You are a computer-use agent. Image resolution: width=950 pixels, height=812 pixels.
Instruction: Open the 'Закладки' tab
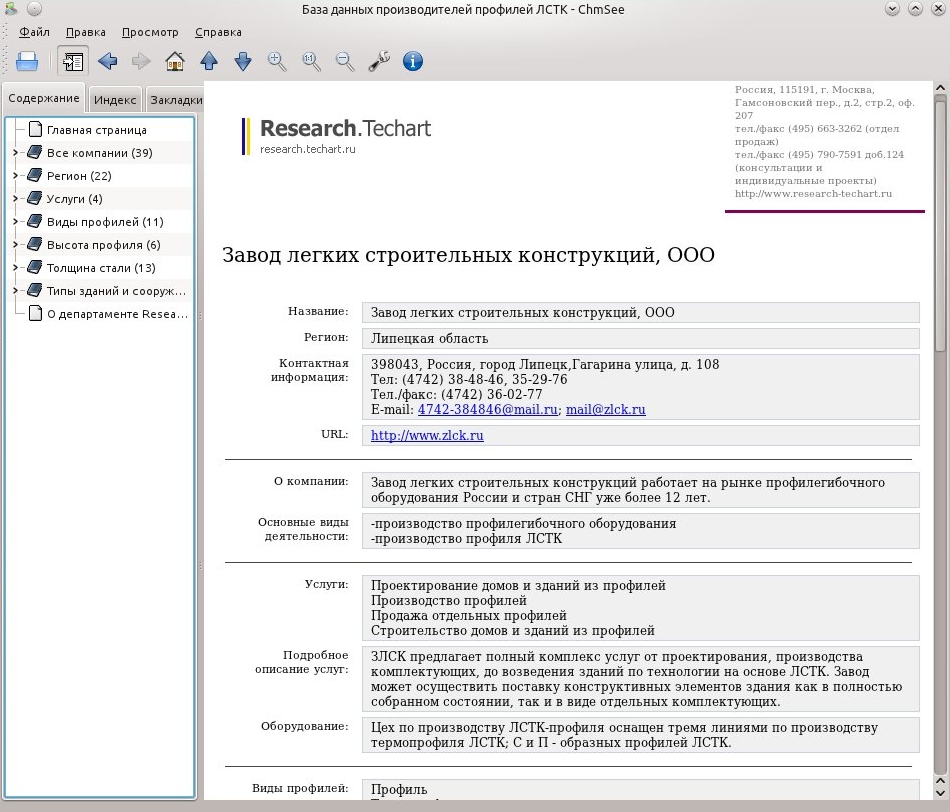(175, 99)
